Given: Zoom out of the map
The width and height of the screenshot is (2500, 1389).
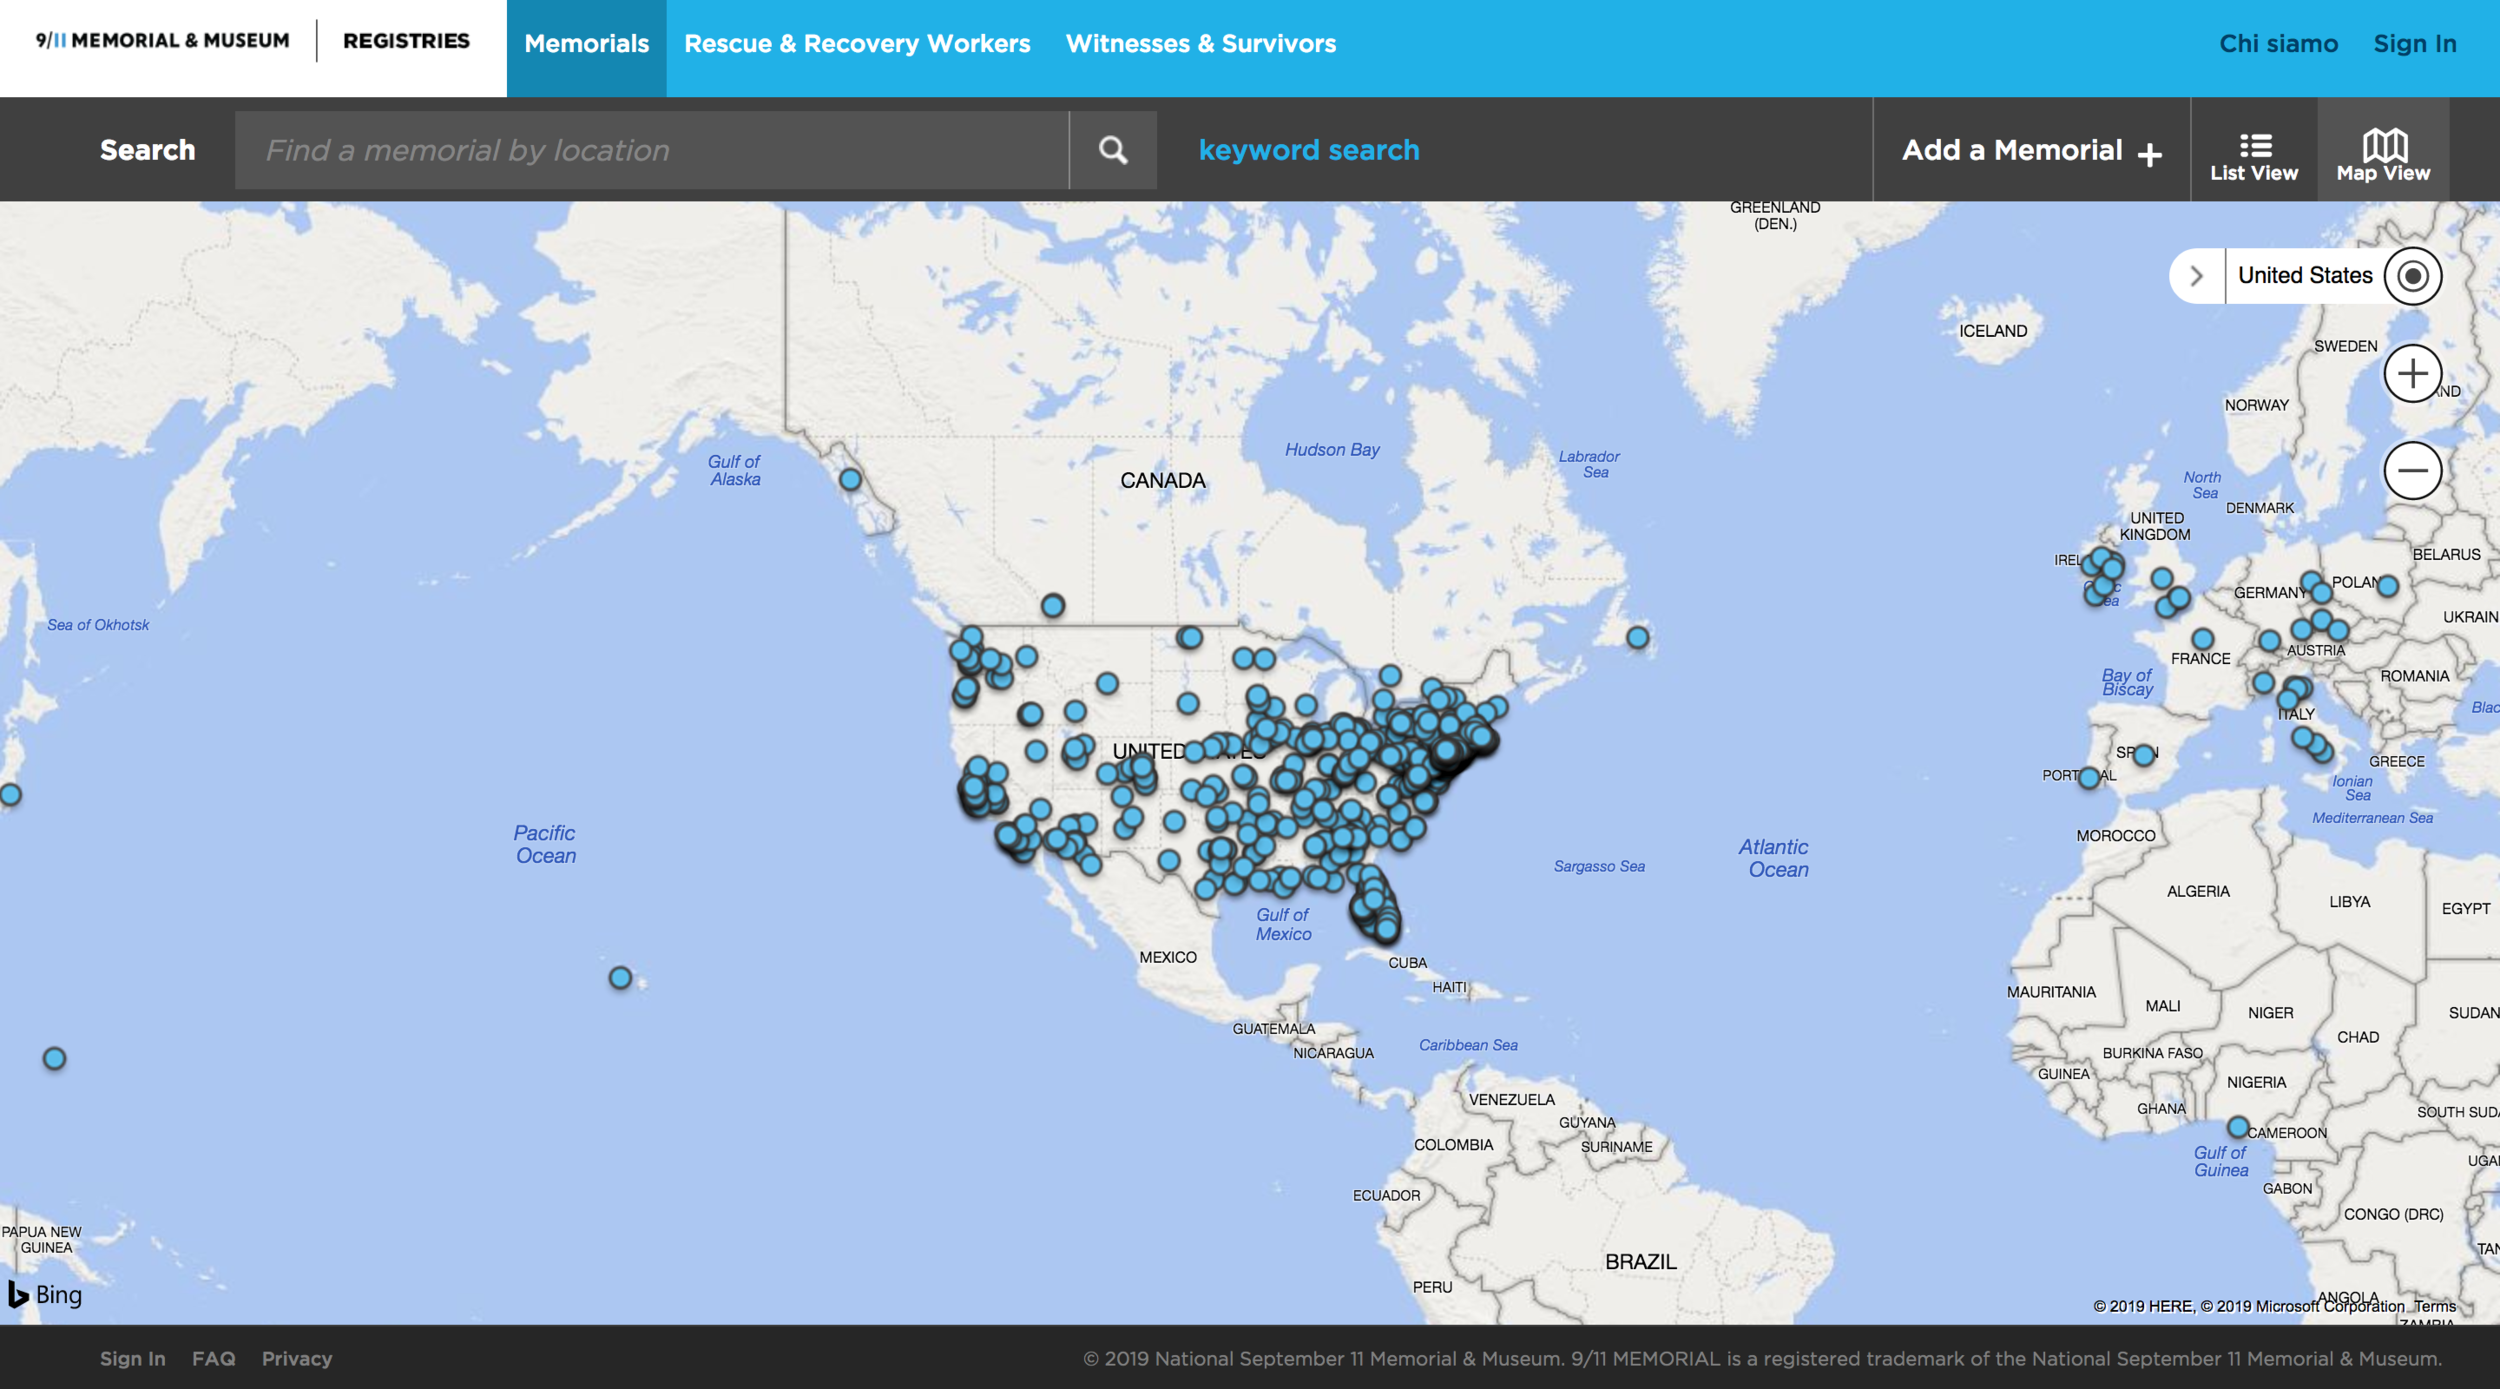Looking at the screenshot, I should (x=2412, y=469).
